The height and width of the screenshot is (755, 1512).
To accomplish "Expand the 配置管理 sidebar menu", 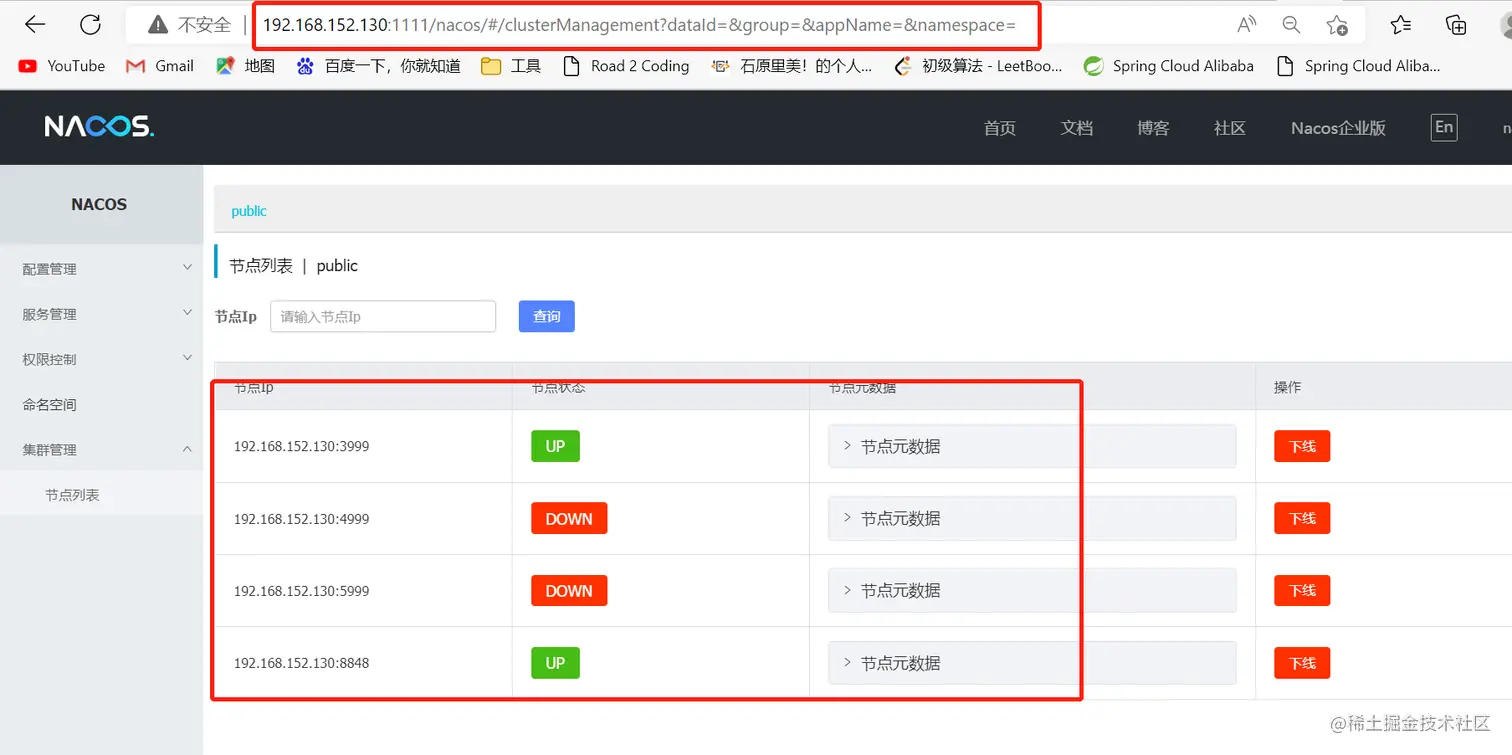I will pyautogui.click(x=101, y=269).
